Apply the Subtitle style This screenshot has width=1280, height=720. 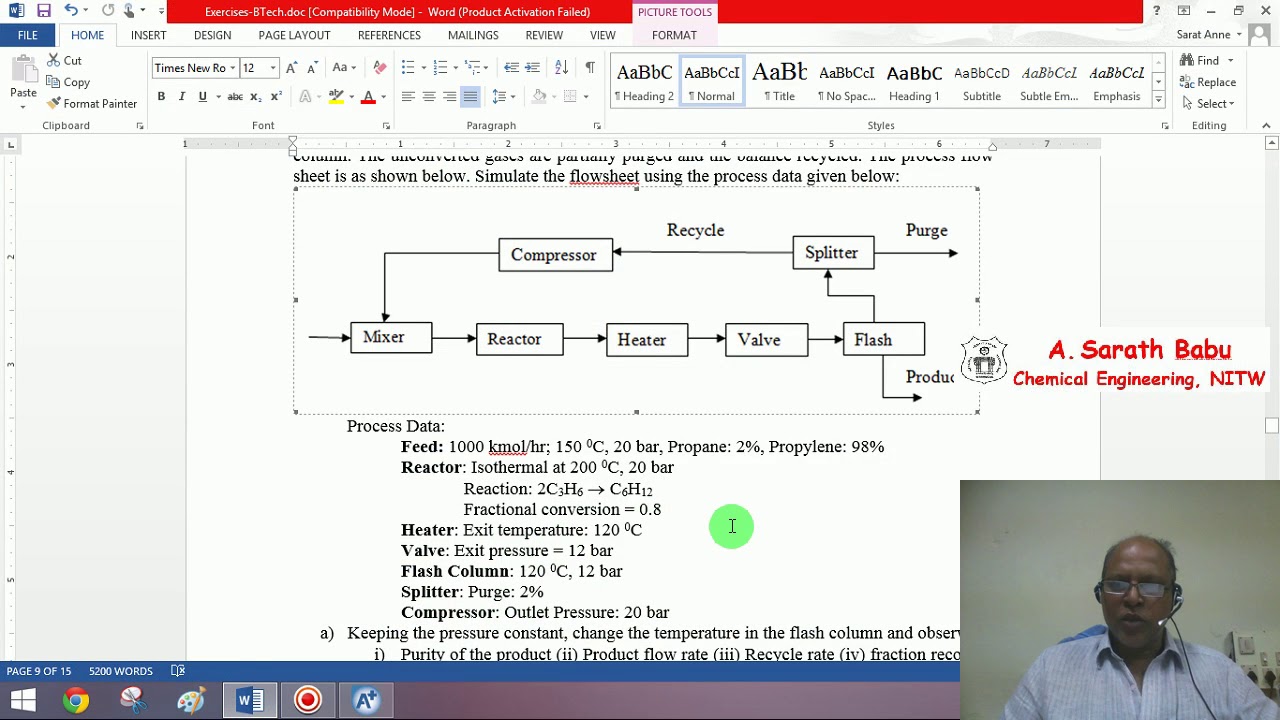pos(981,82)
